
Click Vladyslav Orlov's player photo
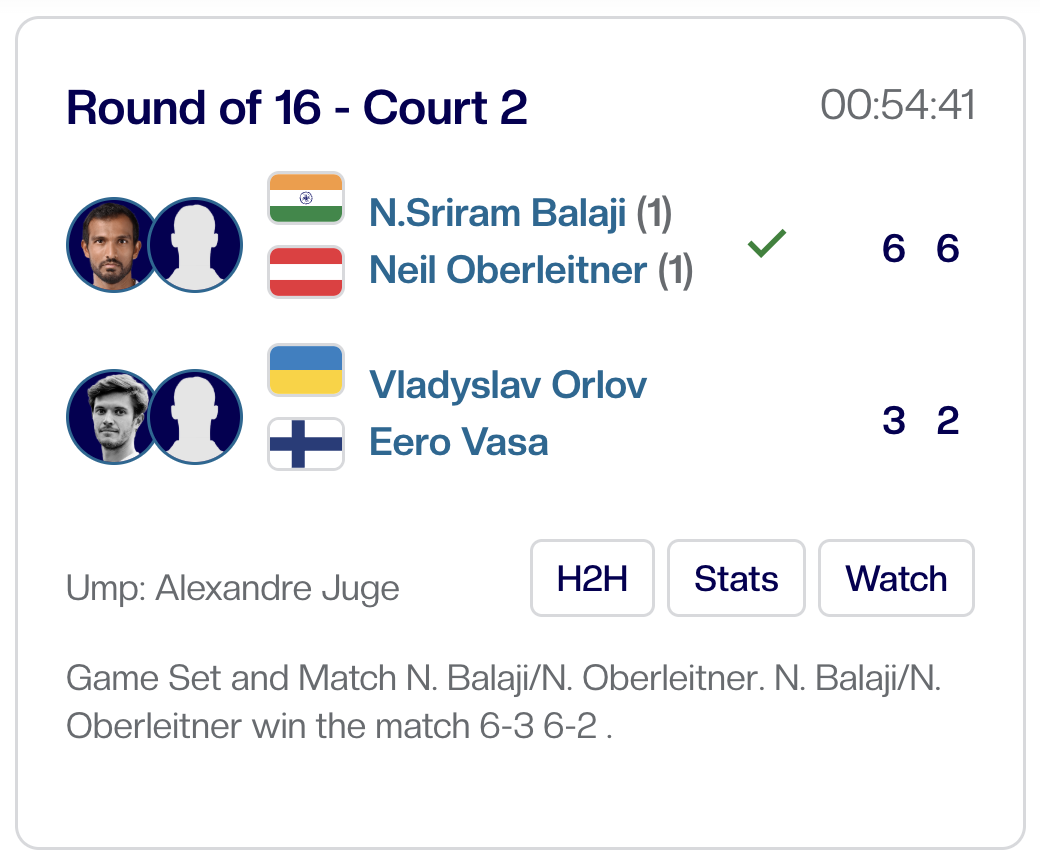tap(108, 416)
